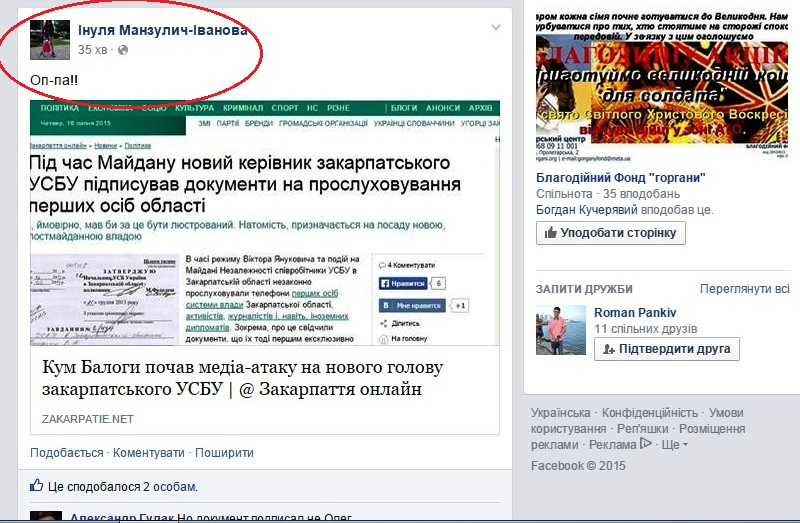Viewport: 800px width, 523px height.
Task: Open Благодійний Фонд "горгани" page link
Action: (620, 178)
